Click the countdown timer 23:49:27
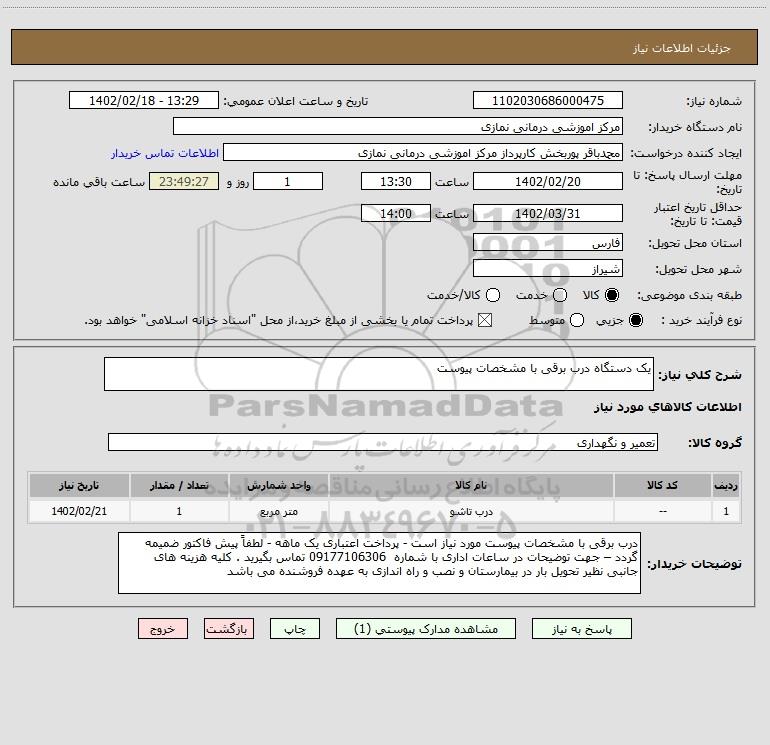 184,181
